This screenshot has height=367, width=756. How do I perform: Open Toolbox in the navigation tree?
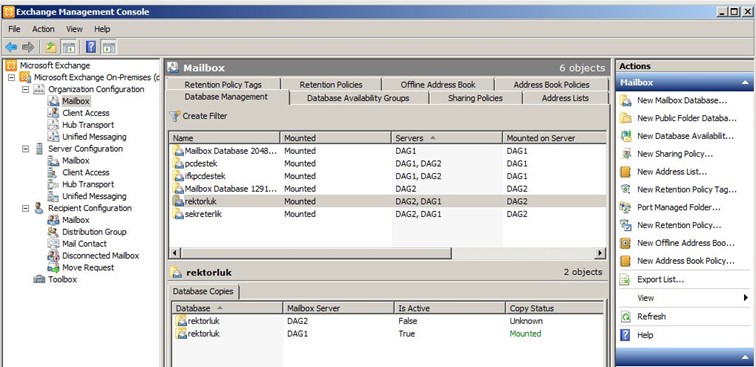click(62, 279)
